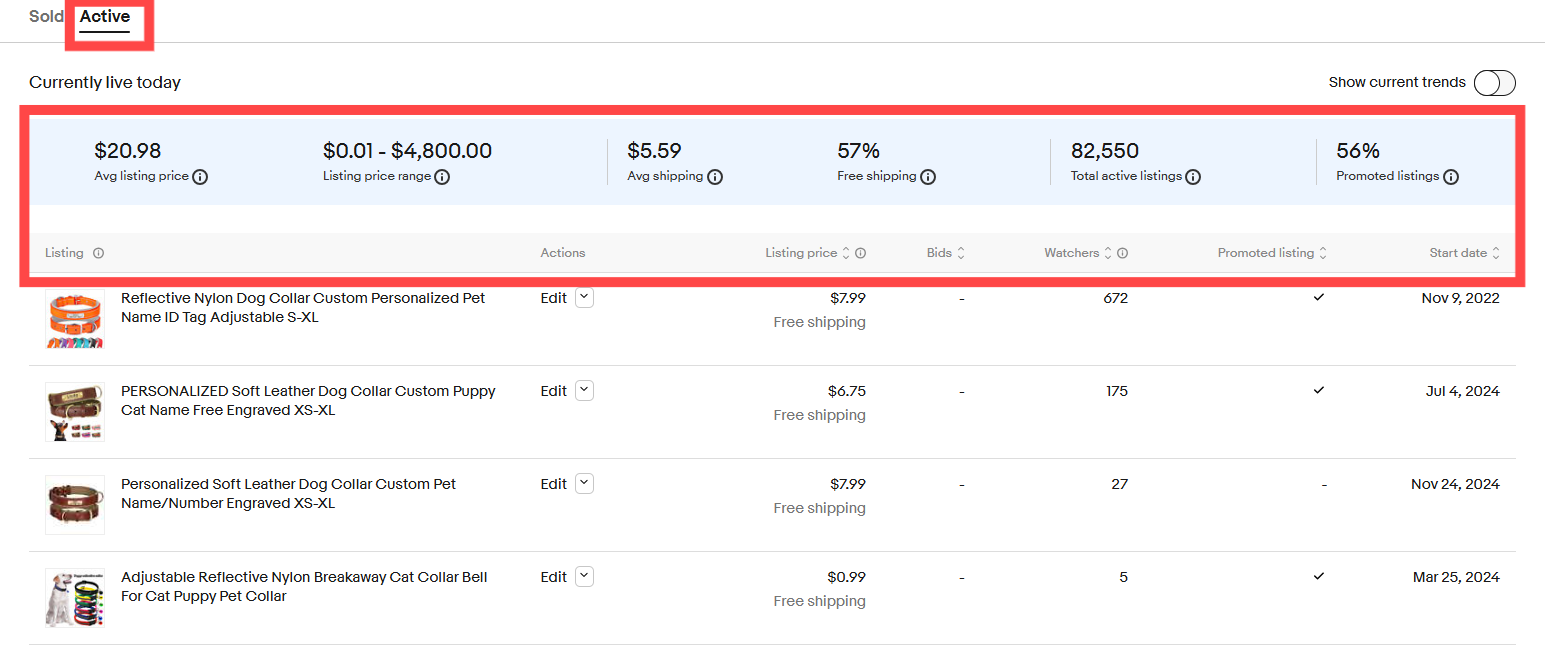
Task: Click info icon beside Avg listing price
Action: (x=200, y=177)
